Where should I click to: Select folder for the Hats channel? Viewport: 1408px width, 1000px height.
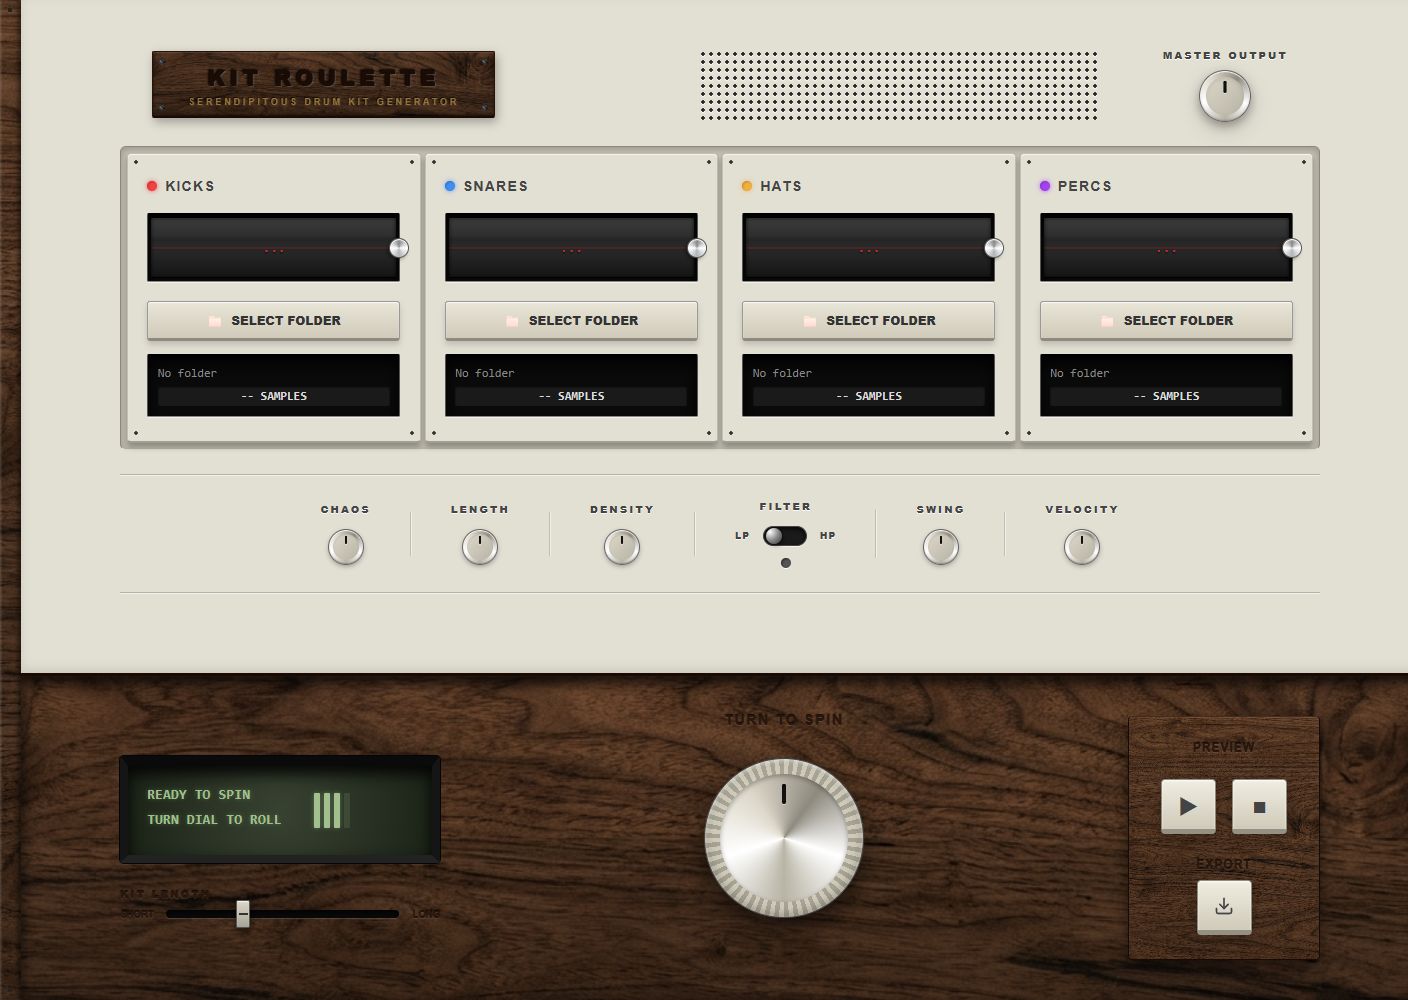pyautogui.click(x=868, y=320)
